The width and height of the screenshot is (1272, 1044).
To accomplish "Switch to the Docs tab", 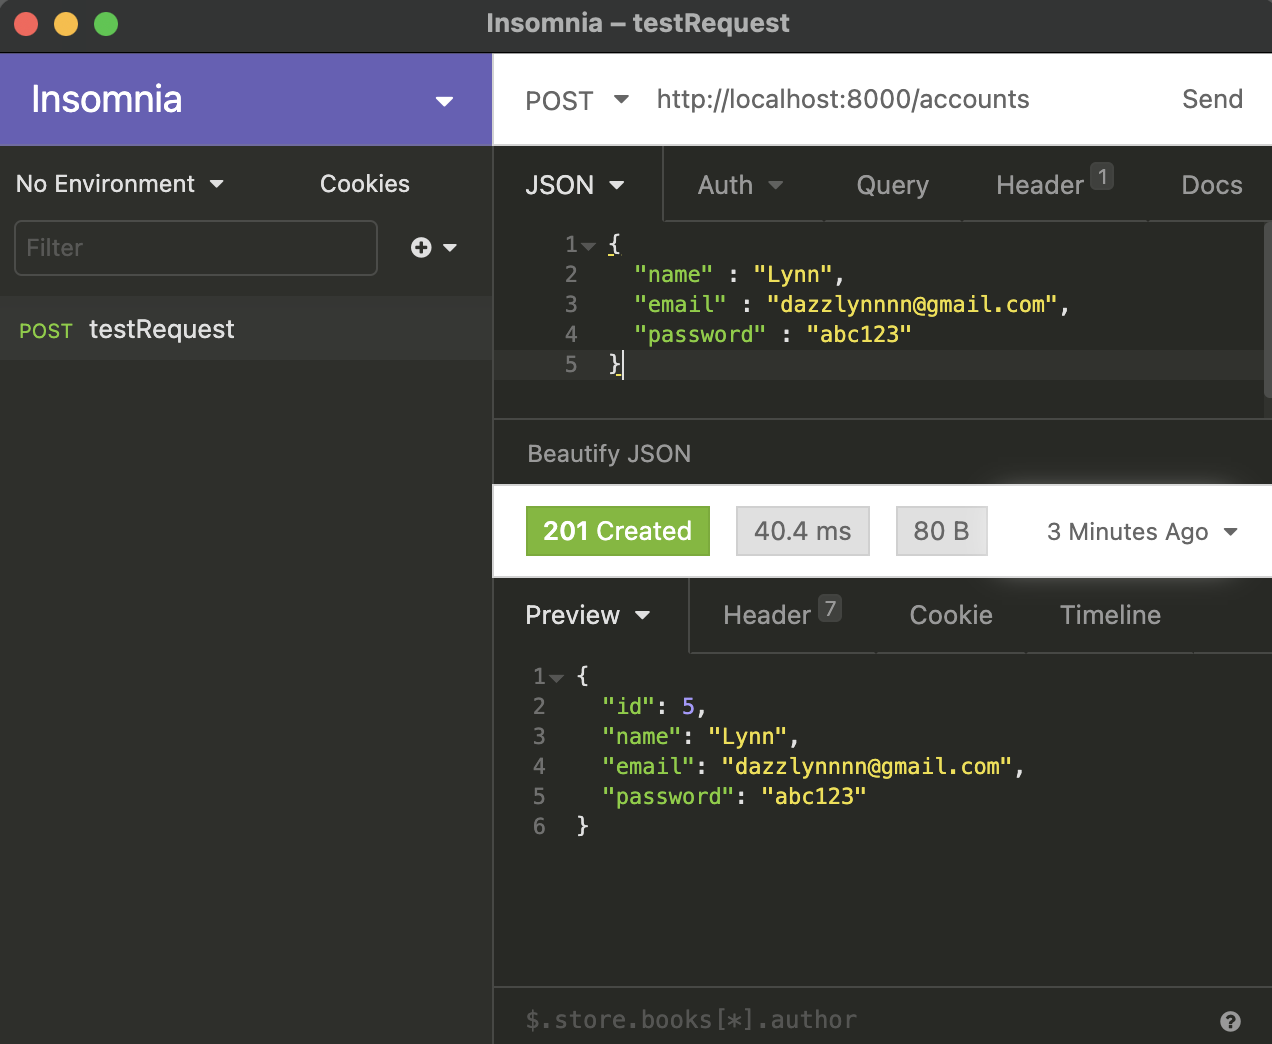I will (x=1212, y=185).
